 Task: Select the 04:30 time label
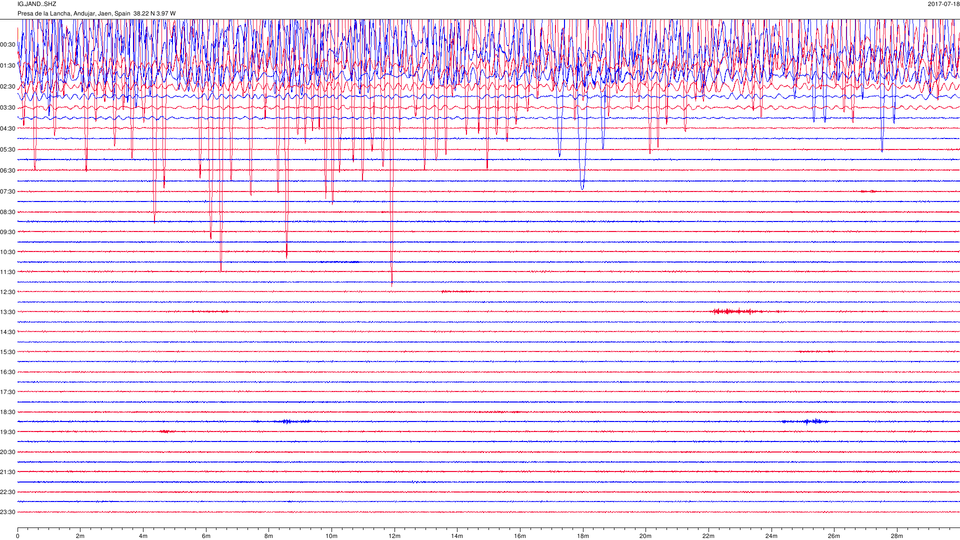[x=8, y=129]
